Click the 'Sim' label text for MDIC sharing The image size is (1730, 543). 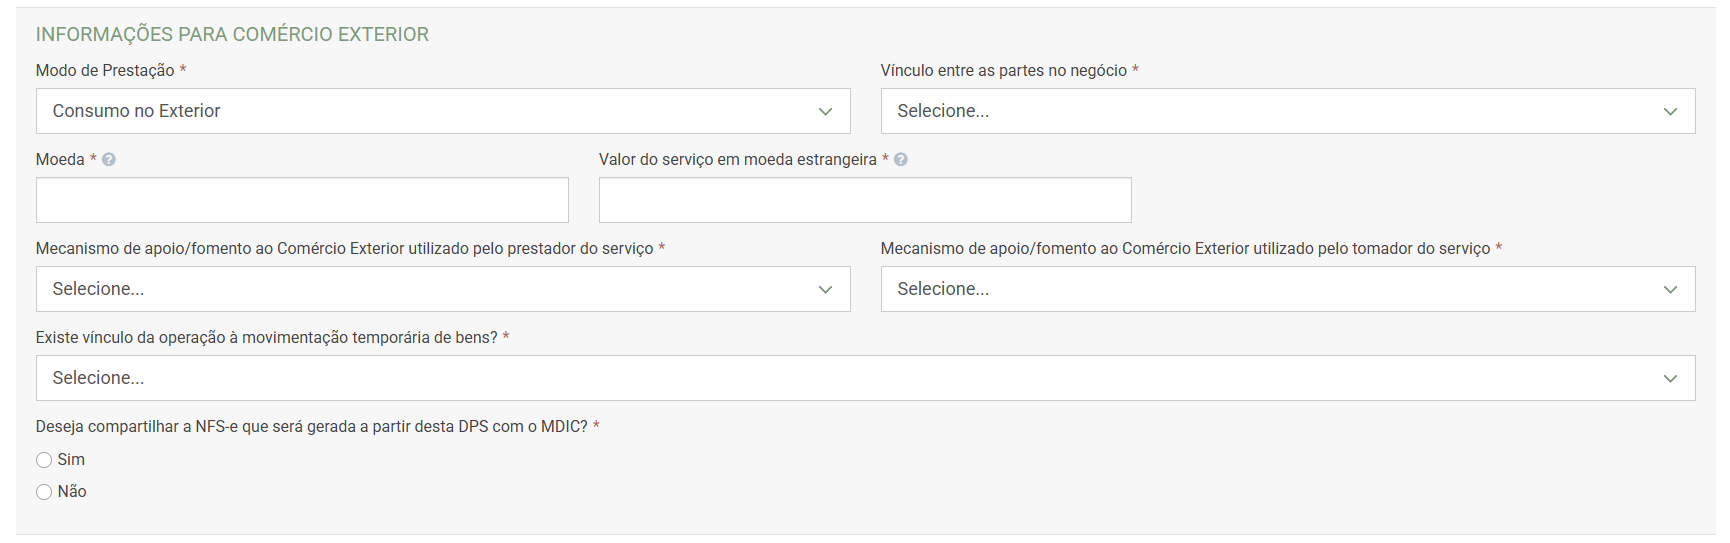tap(71, 460)
